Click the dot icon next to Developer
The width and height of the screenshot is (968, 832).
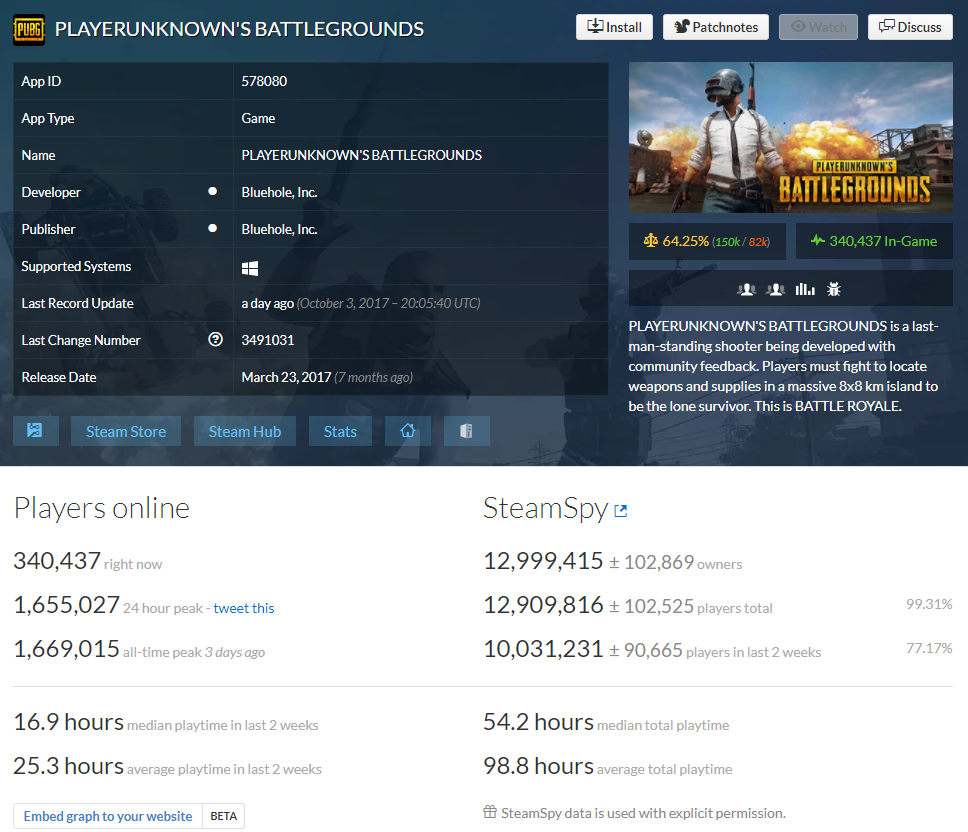pyautogui.click(x=212, y=191)
